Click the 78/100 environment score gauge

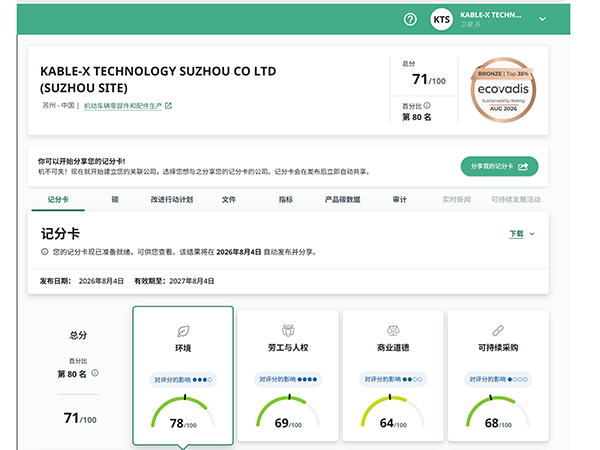(x=183, y=413)
